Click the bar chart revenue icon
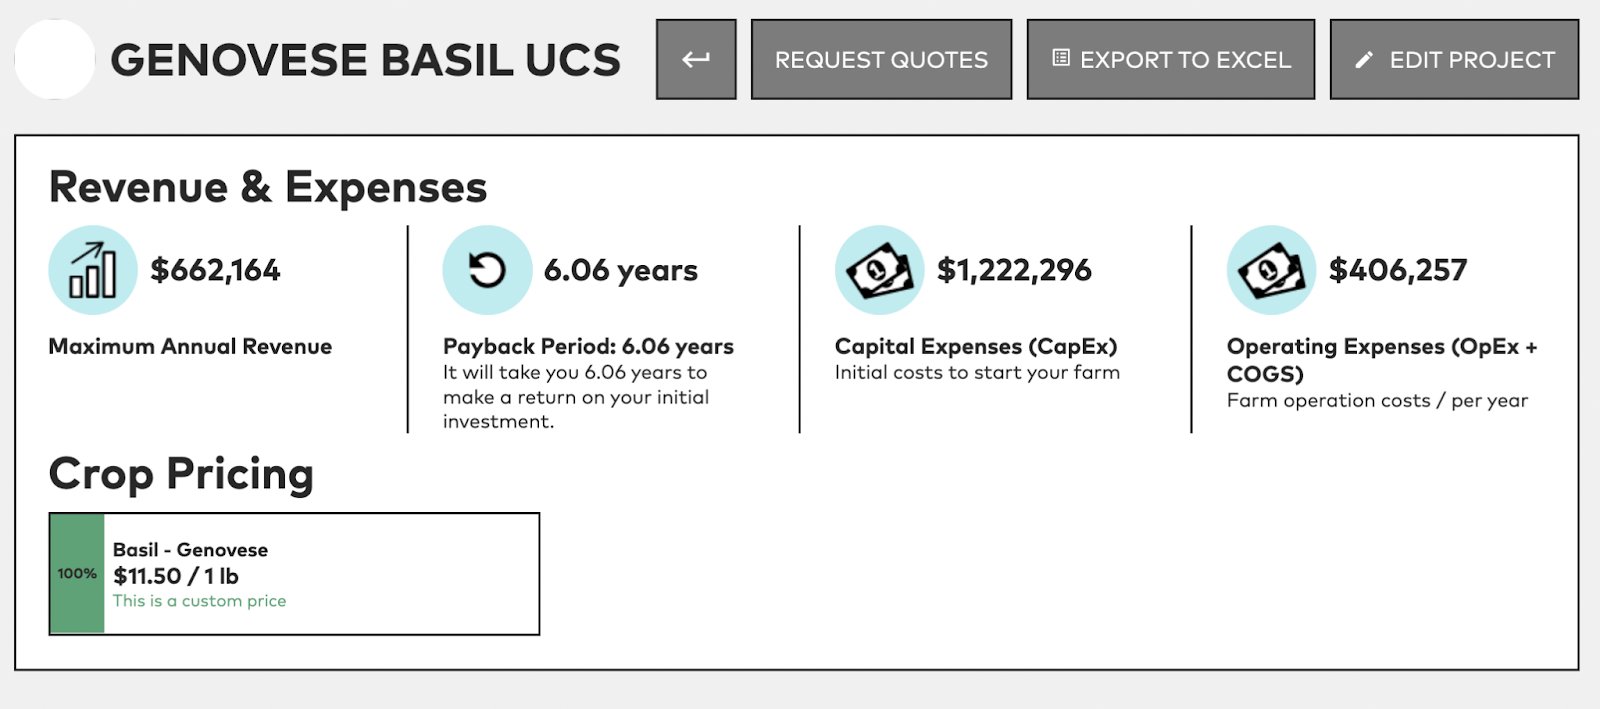This screenshot has height=709, width=1600. pos(93,270)
